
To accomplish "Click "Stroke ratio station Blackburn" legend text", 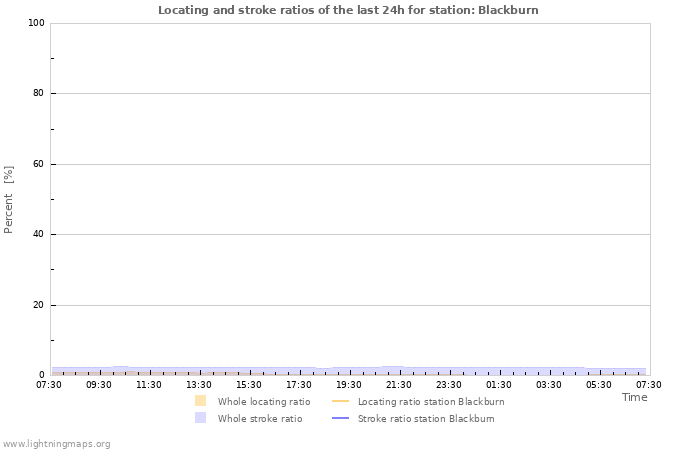I will click(x=426, y=418).
